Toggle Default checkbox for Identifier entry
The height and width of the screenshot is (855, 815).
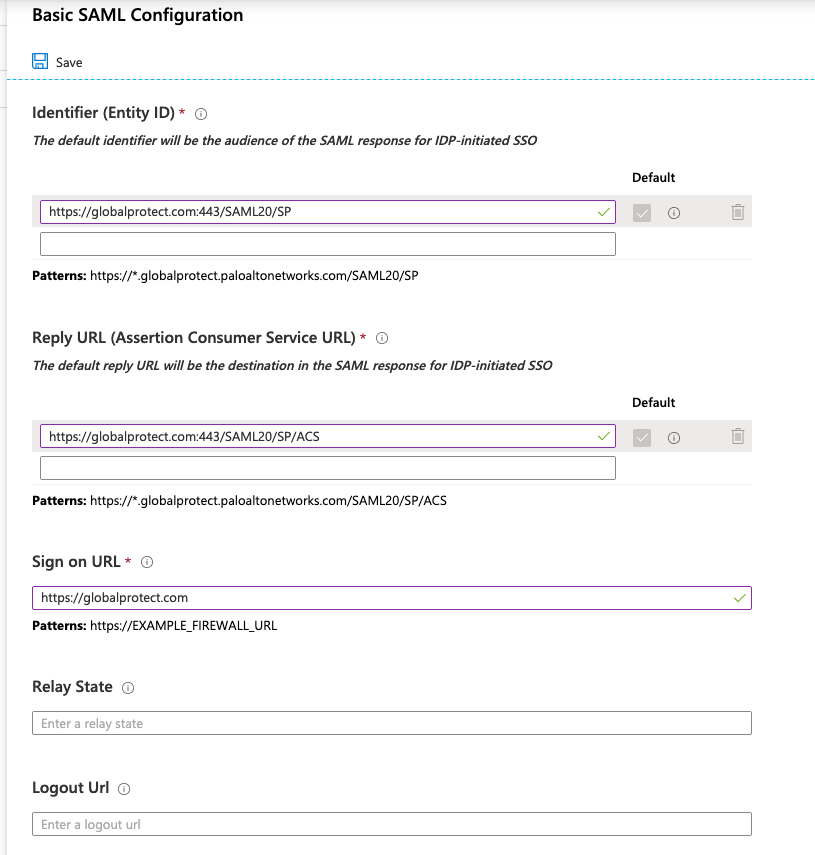643,212
